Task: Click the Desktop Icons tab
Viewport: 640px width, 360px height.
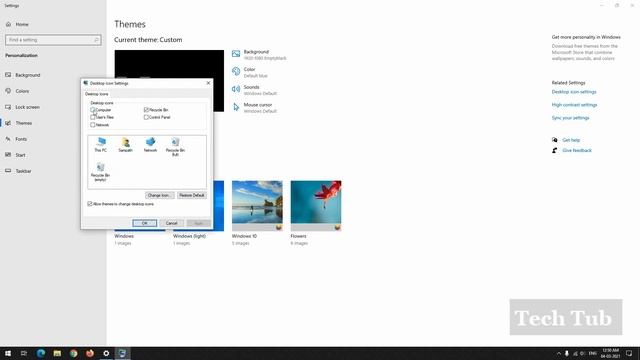Action: coord(97,94)
